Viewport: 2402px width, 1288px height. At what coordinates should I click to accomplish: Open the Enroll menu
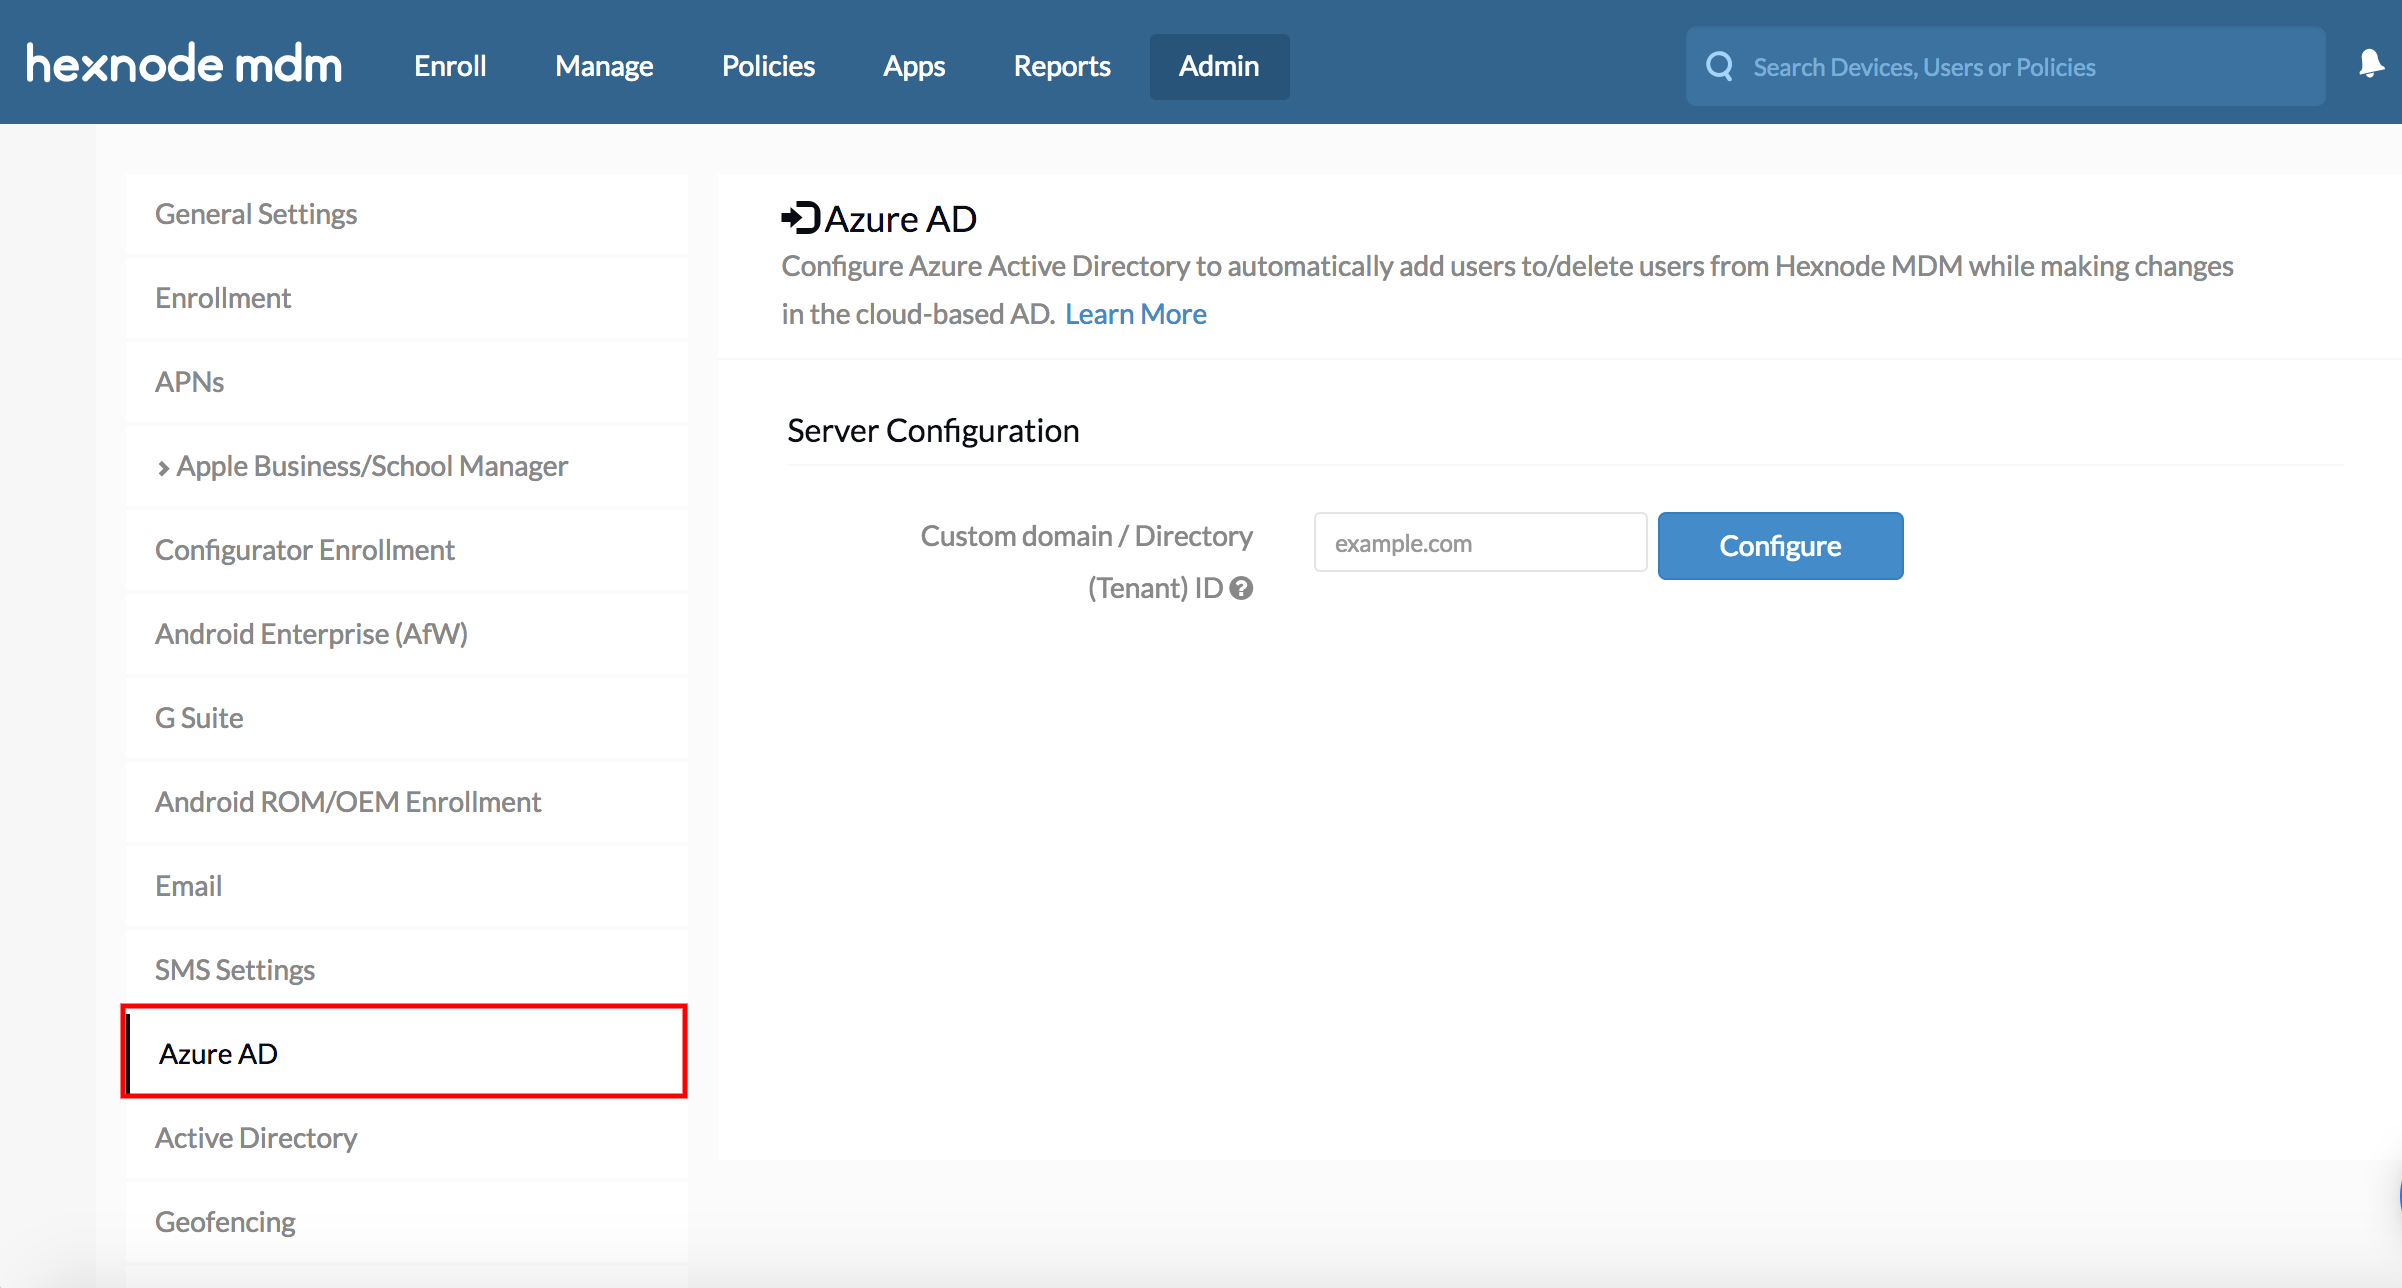(450, 66)
